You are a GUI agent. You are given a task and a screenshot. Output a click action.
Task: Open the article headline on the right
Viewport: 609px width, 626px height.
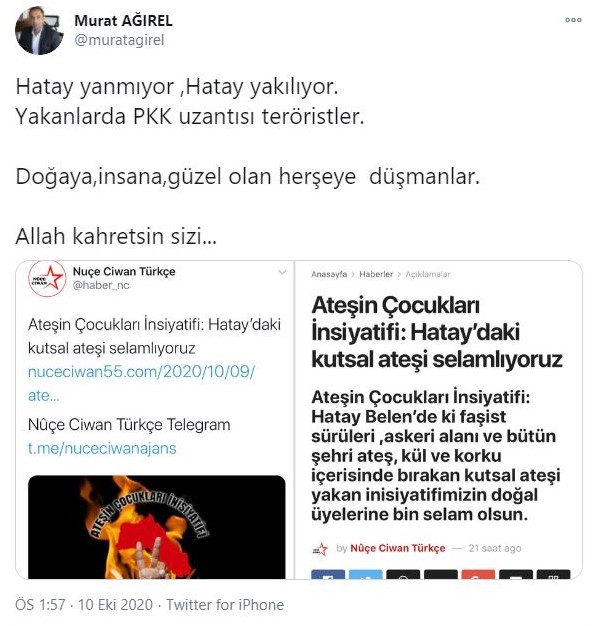[437, 332]
